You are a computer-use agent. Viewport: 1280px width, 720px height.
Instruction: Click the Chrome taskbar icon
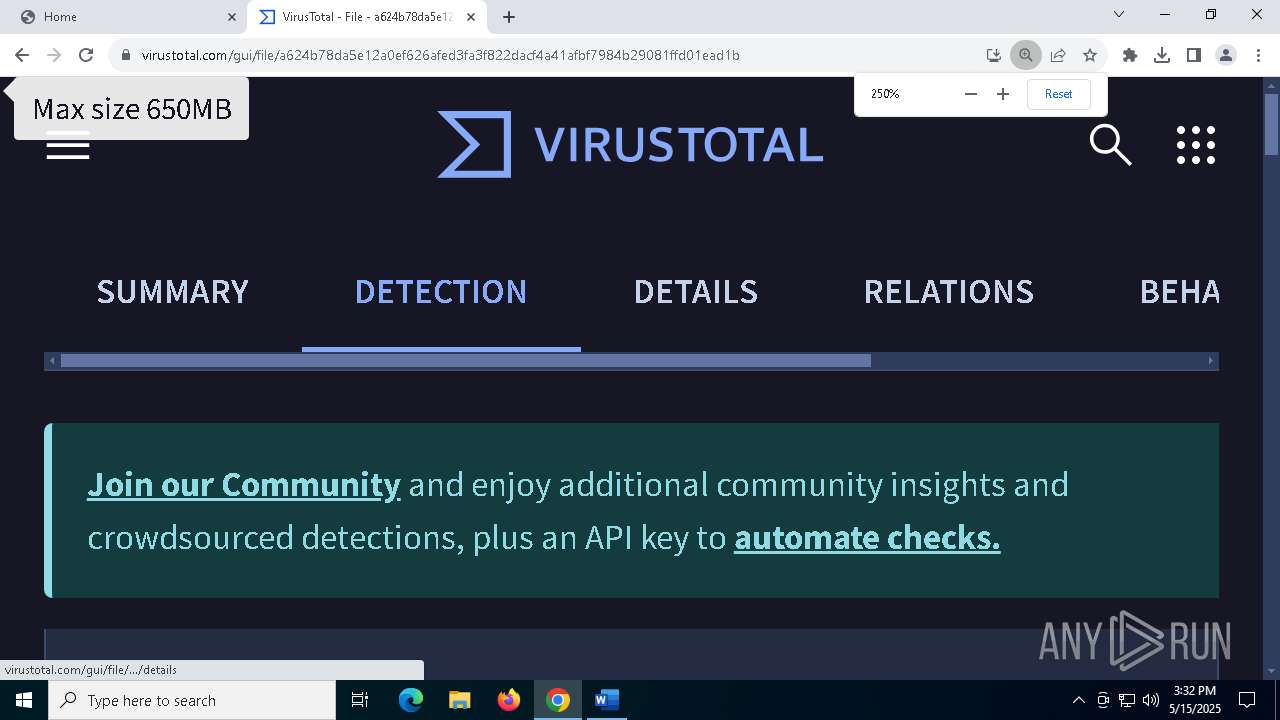[x=558, y=700]
